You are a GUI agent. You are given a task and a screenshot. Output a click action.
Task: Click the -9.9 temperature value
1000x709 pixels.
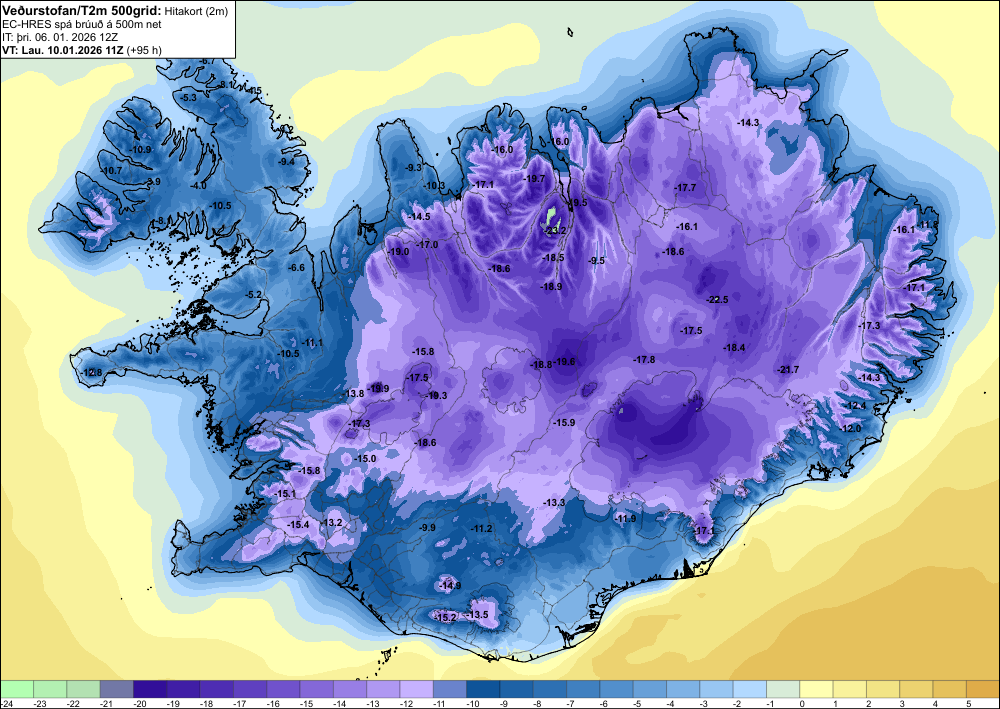[427, 527]
